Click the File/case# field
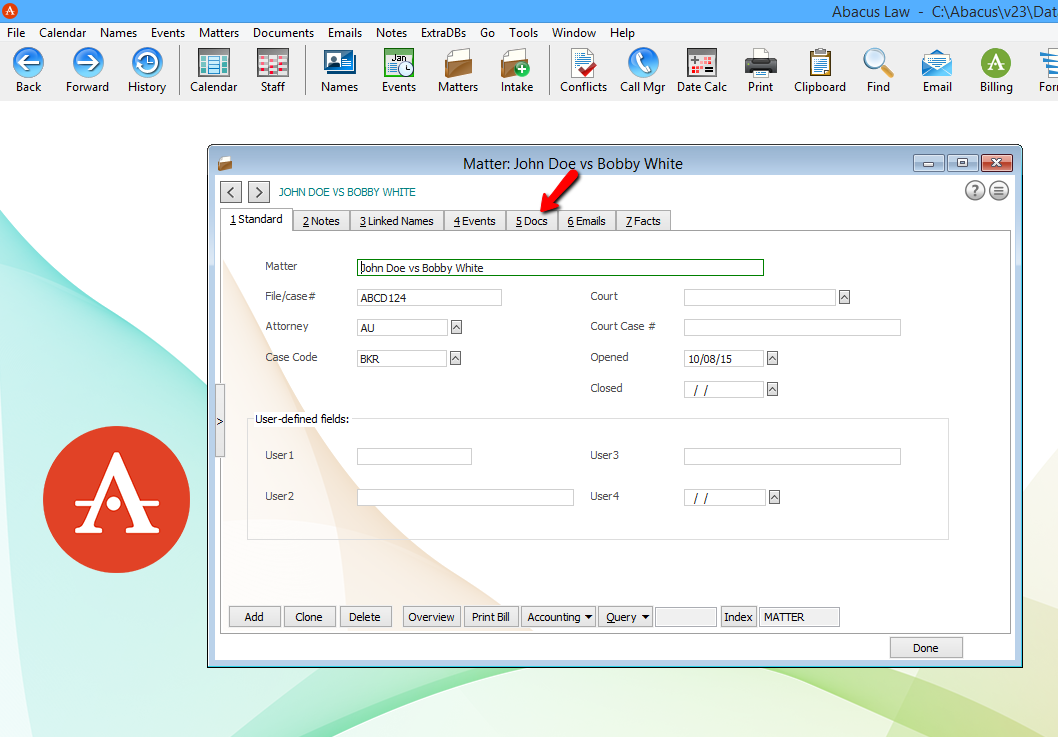The width and height of the screenshot is (1058, 737). (x=429, y=298)
